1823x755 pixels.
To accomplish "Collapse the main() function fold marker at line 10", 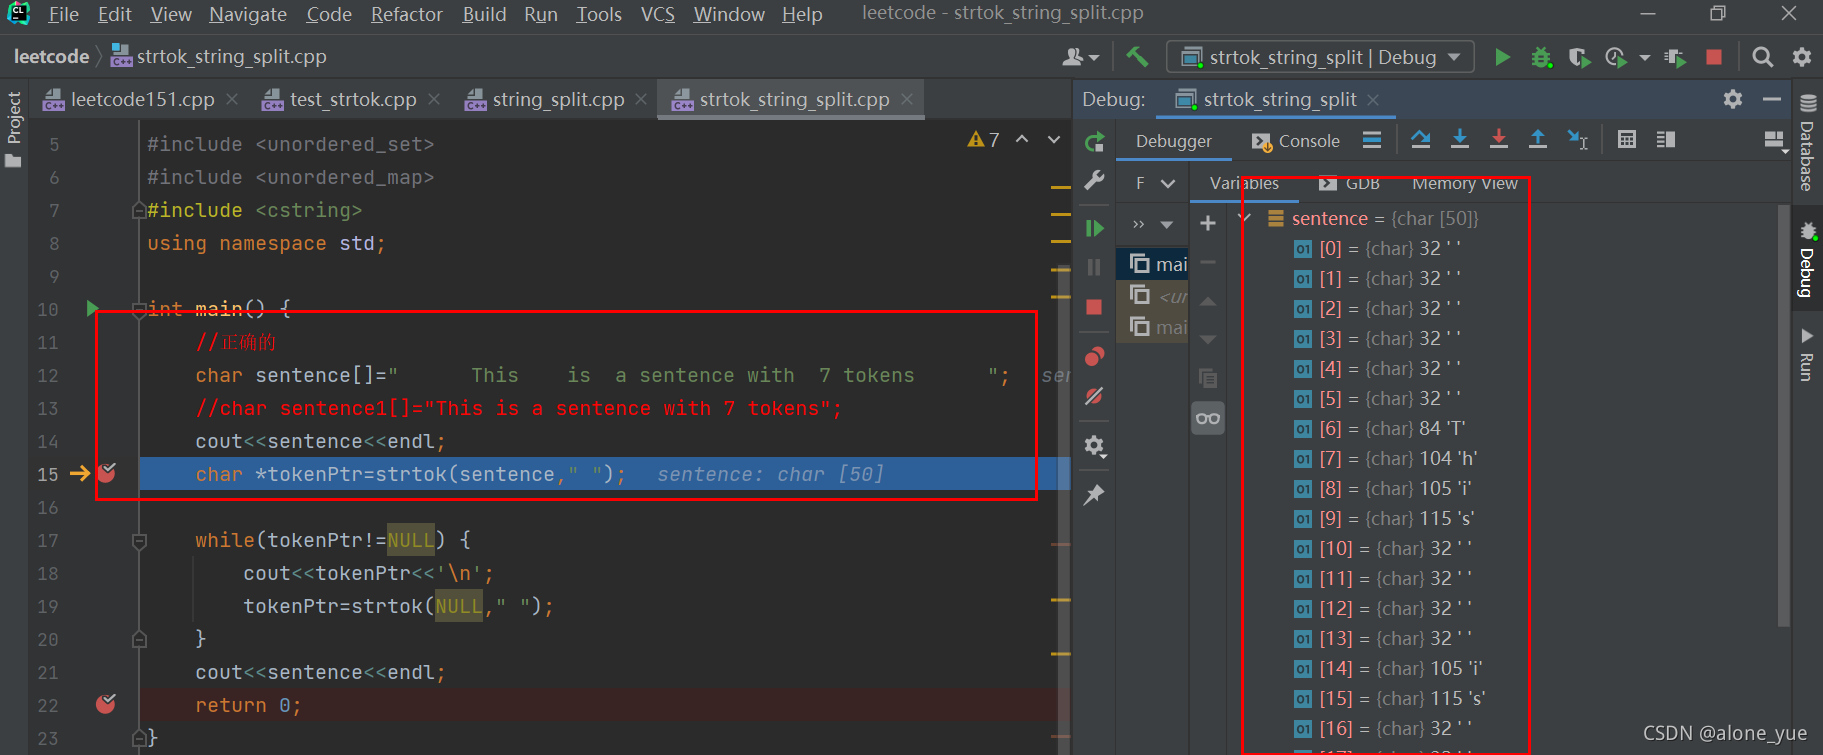I will click(x=140, y=309).
